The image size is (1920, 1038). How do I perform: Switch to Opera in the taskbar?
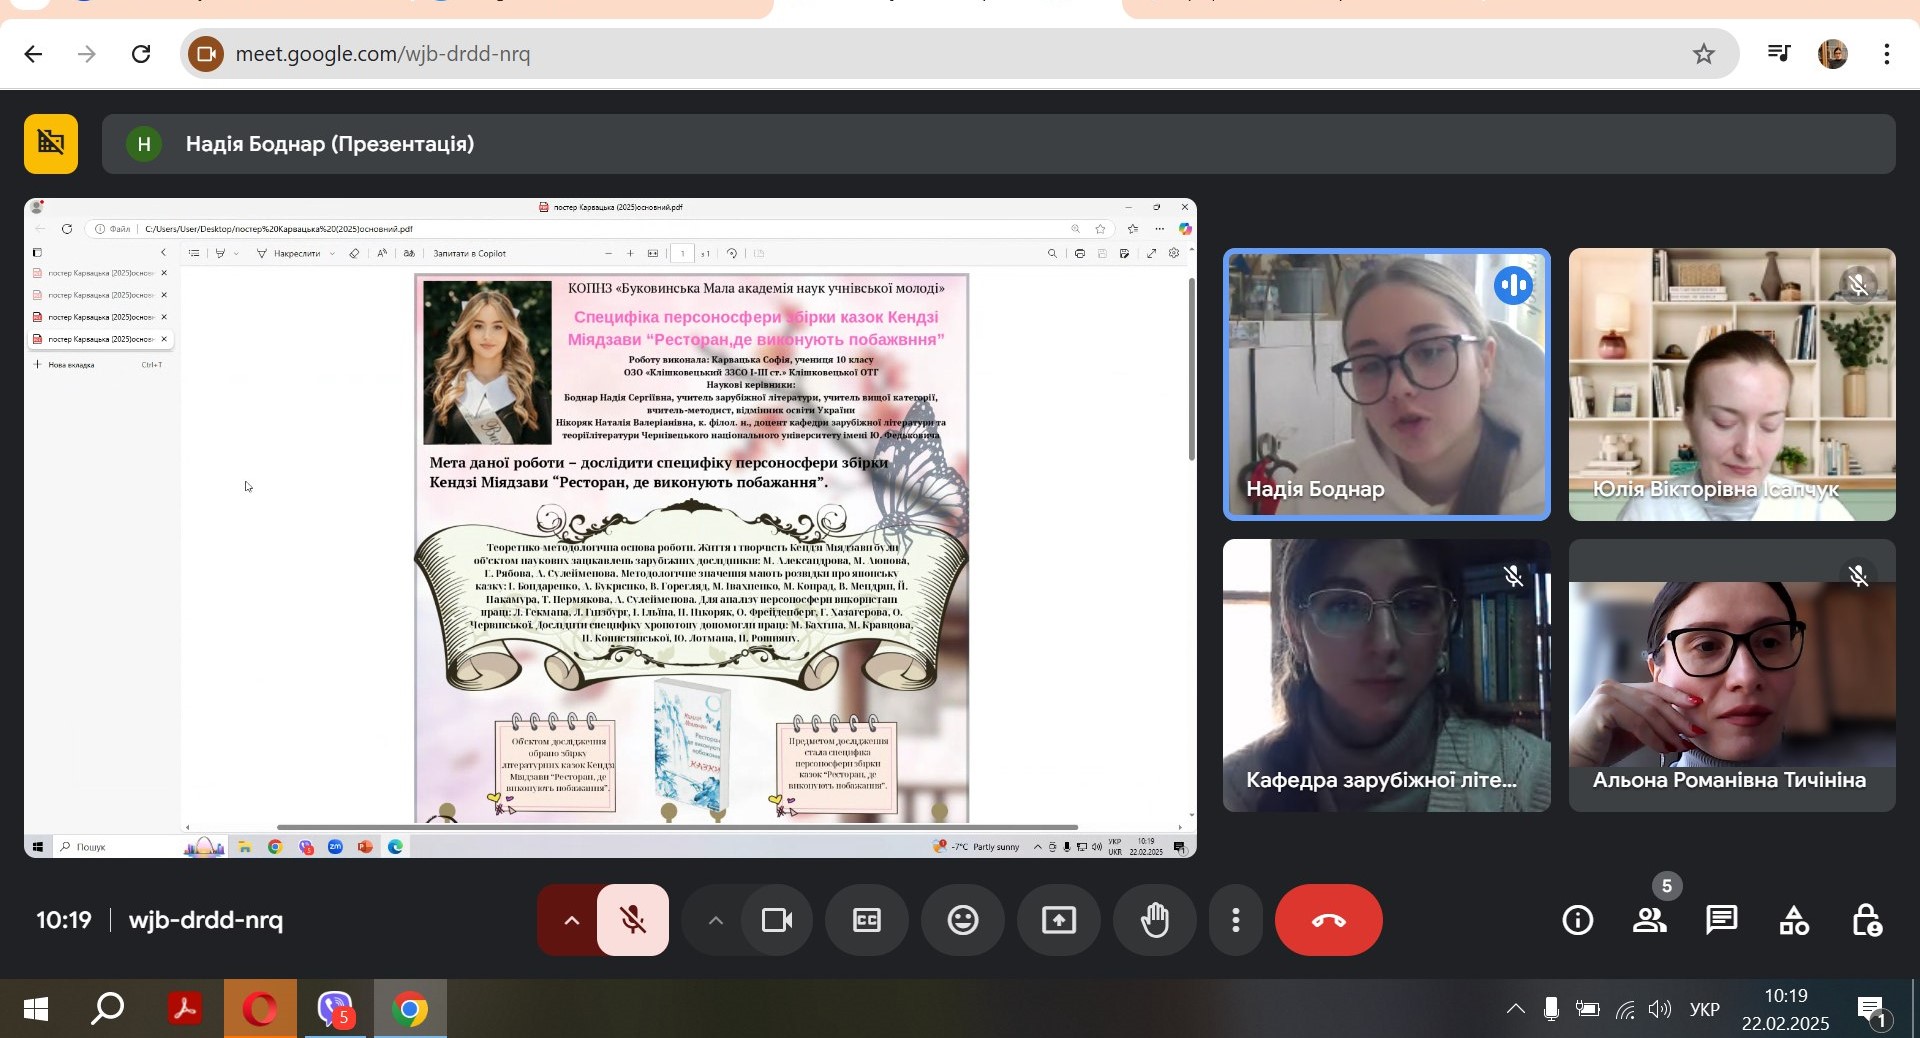click(x=260, y=1010)
